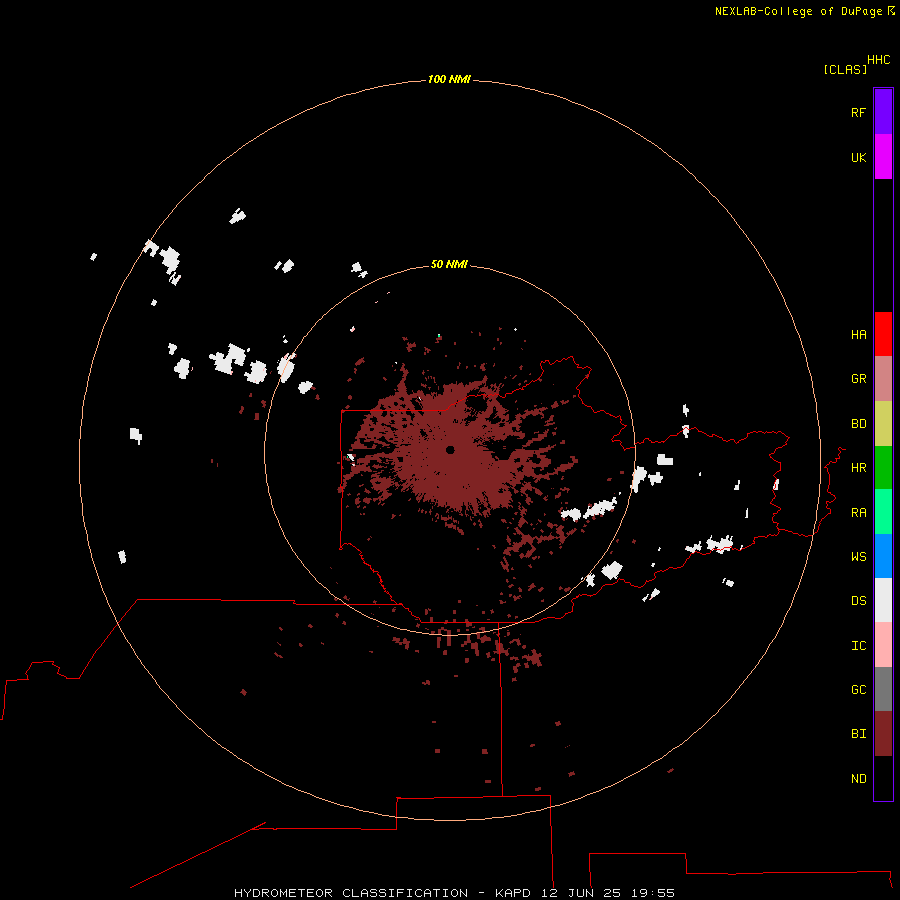Click the radar site center dot

click(x=450, y=450)
